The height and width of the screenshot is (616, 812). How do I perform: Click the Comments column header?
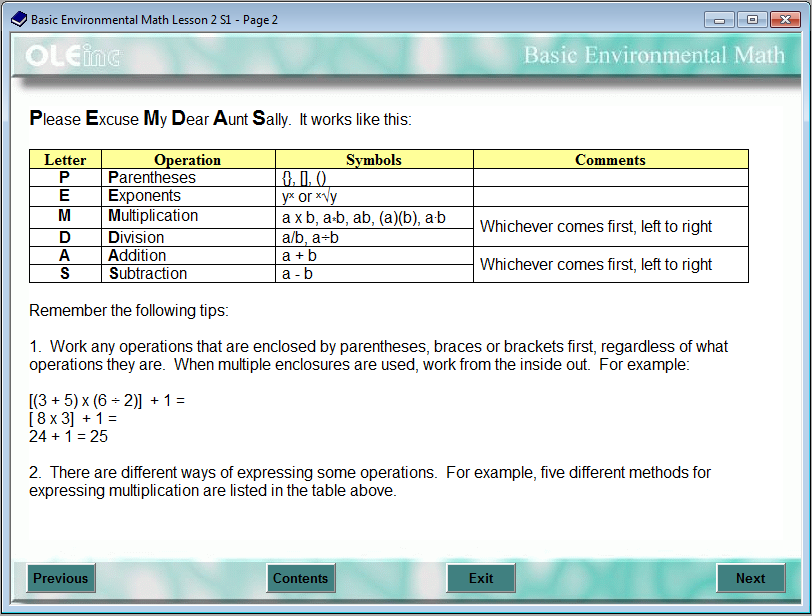tap(610, 160)
